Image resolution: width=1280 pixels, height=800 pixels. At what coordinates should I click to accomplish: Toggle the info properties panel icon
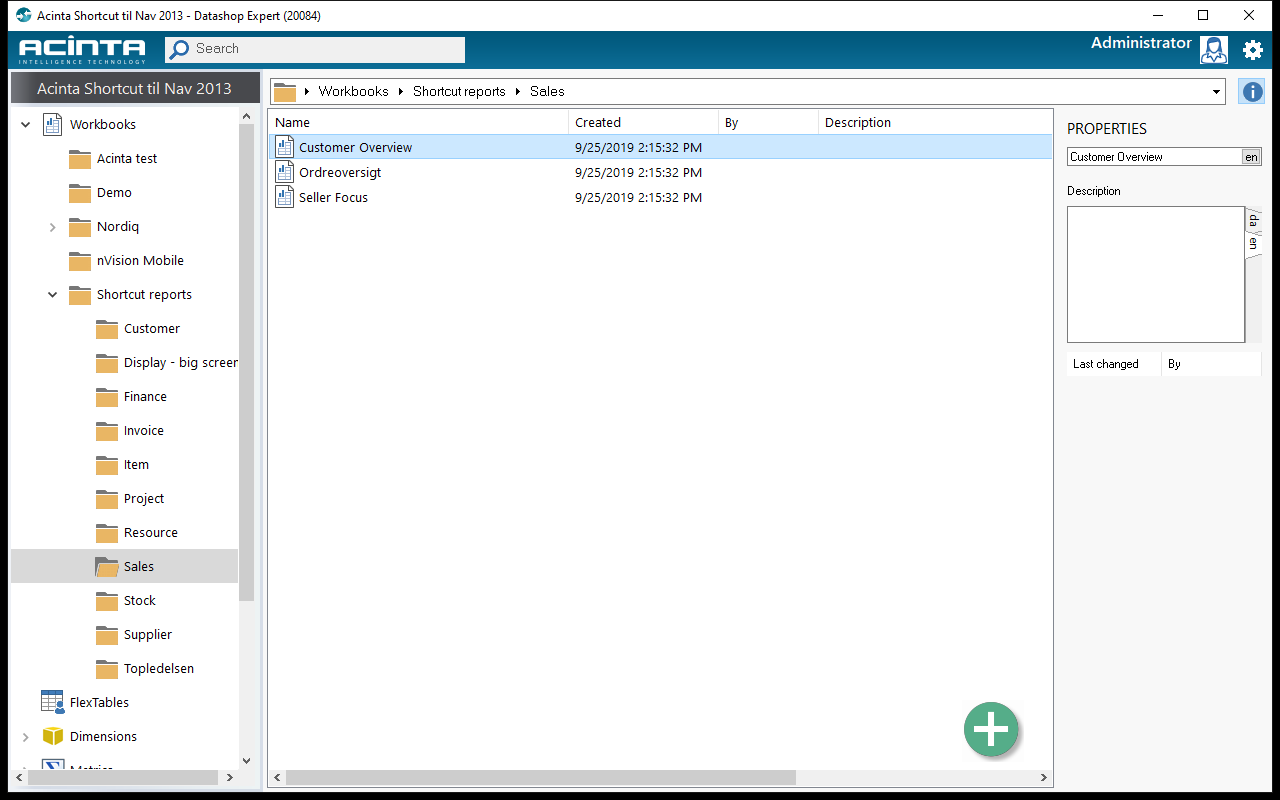(1252, 91)
